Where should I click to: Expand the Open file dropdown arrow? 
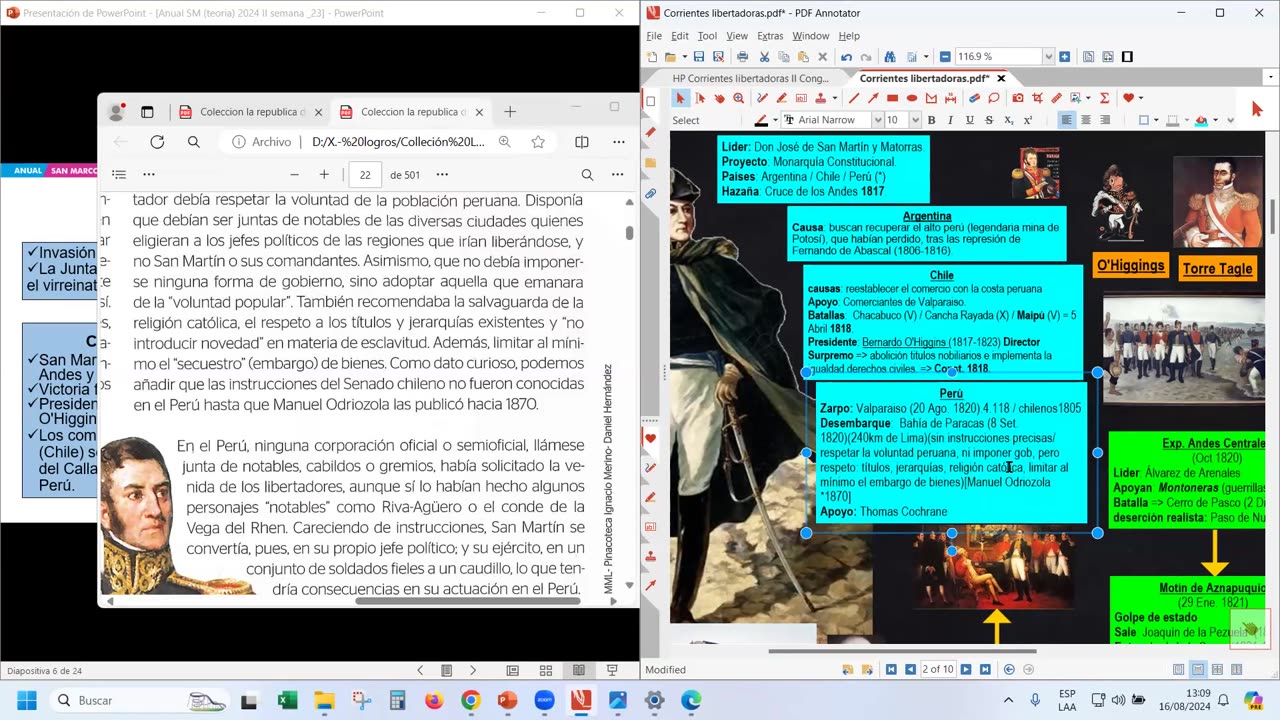point(684,57)
